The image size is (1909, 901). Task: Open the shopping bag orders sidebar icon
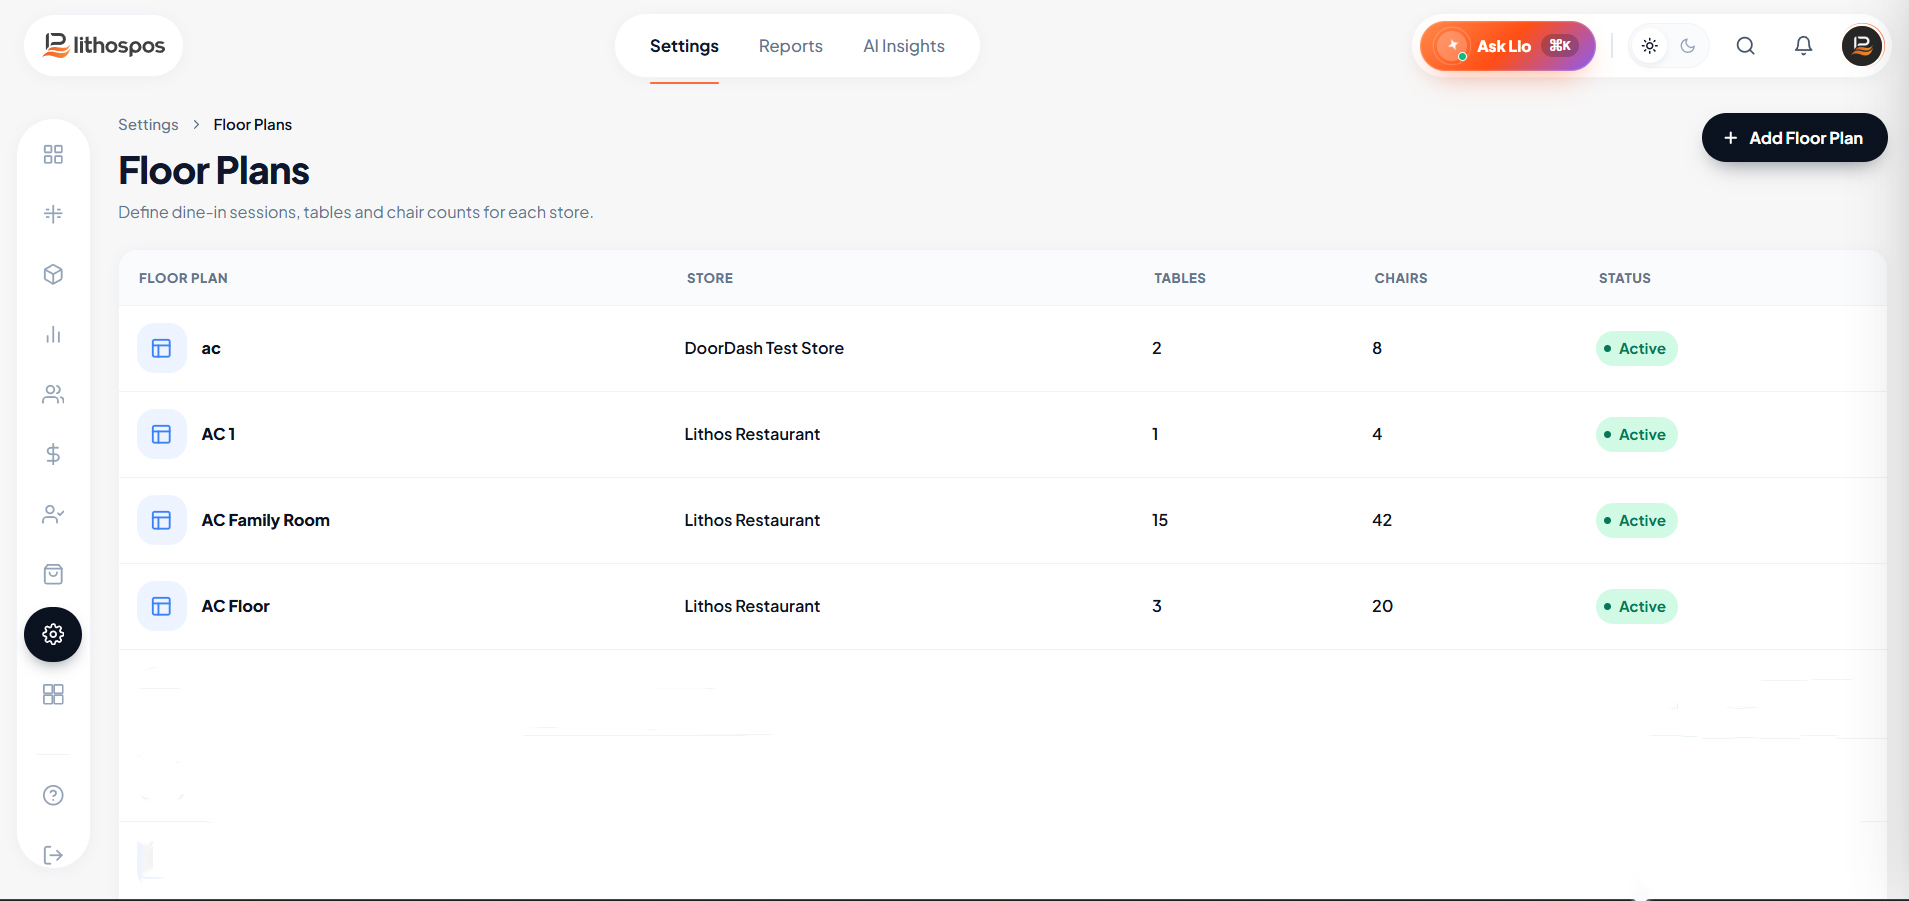53,574
